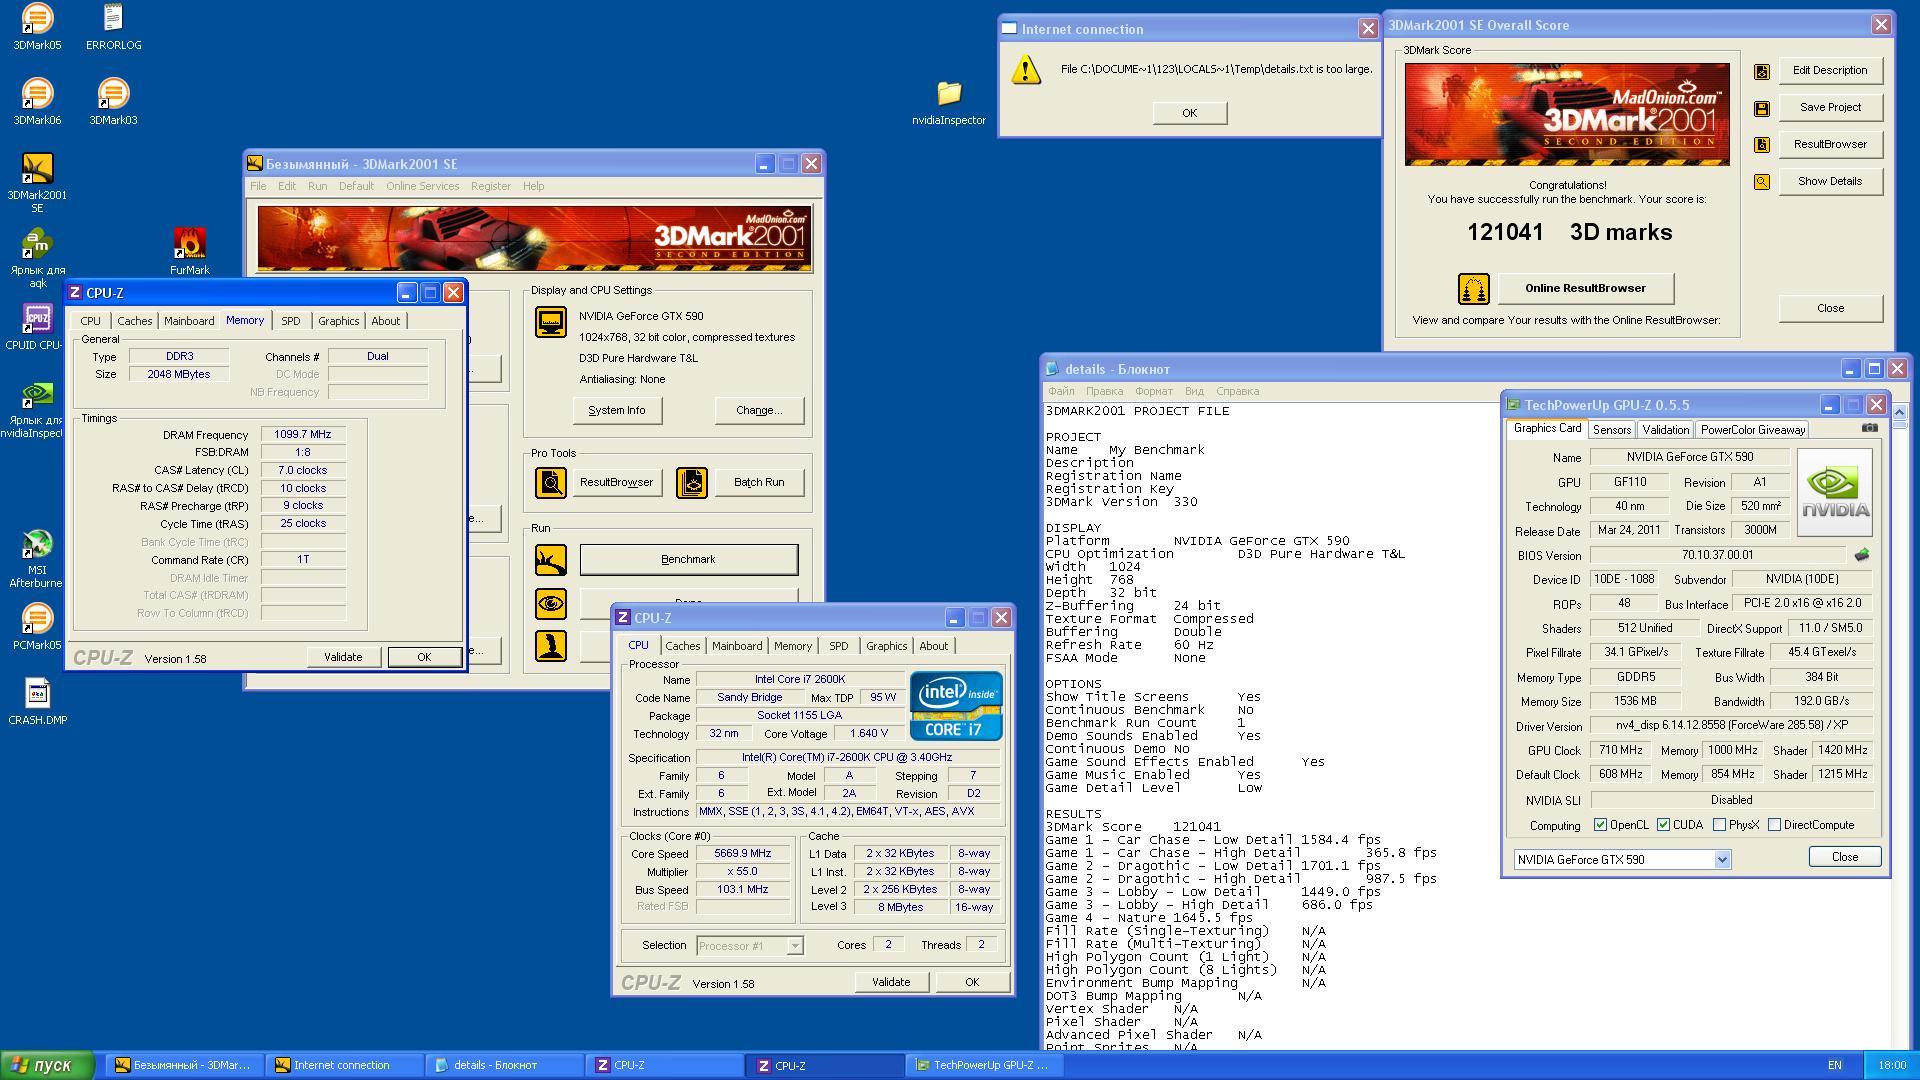The width and height of the screenshot is (1920, 1080).
Task: Click the System Info button
Action: point(617,410)
